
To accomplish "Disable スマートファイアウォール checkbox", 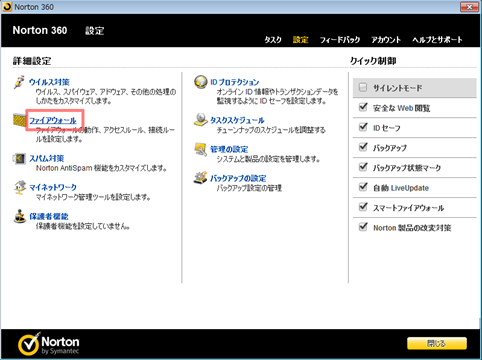I will point(363,207).
